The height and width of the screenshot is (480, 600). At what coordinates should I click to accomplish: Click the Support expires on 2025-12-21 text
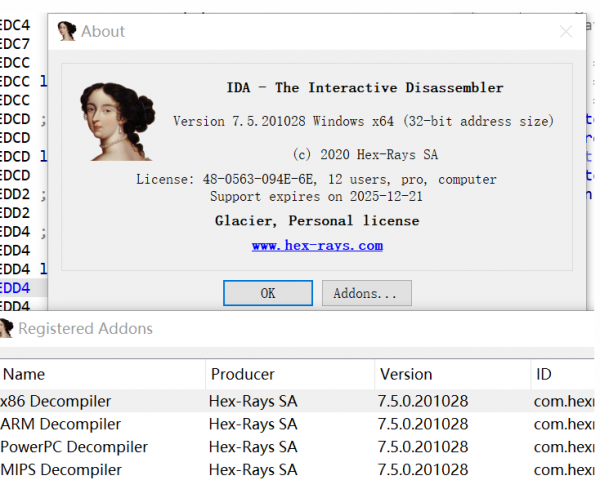pos(316,196)
